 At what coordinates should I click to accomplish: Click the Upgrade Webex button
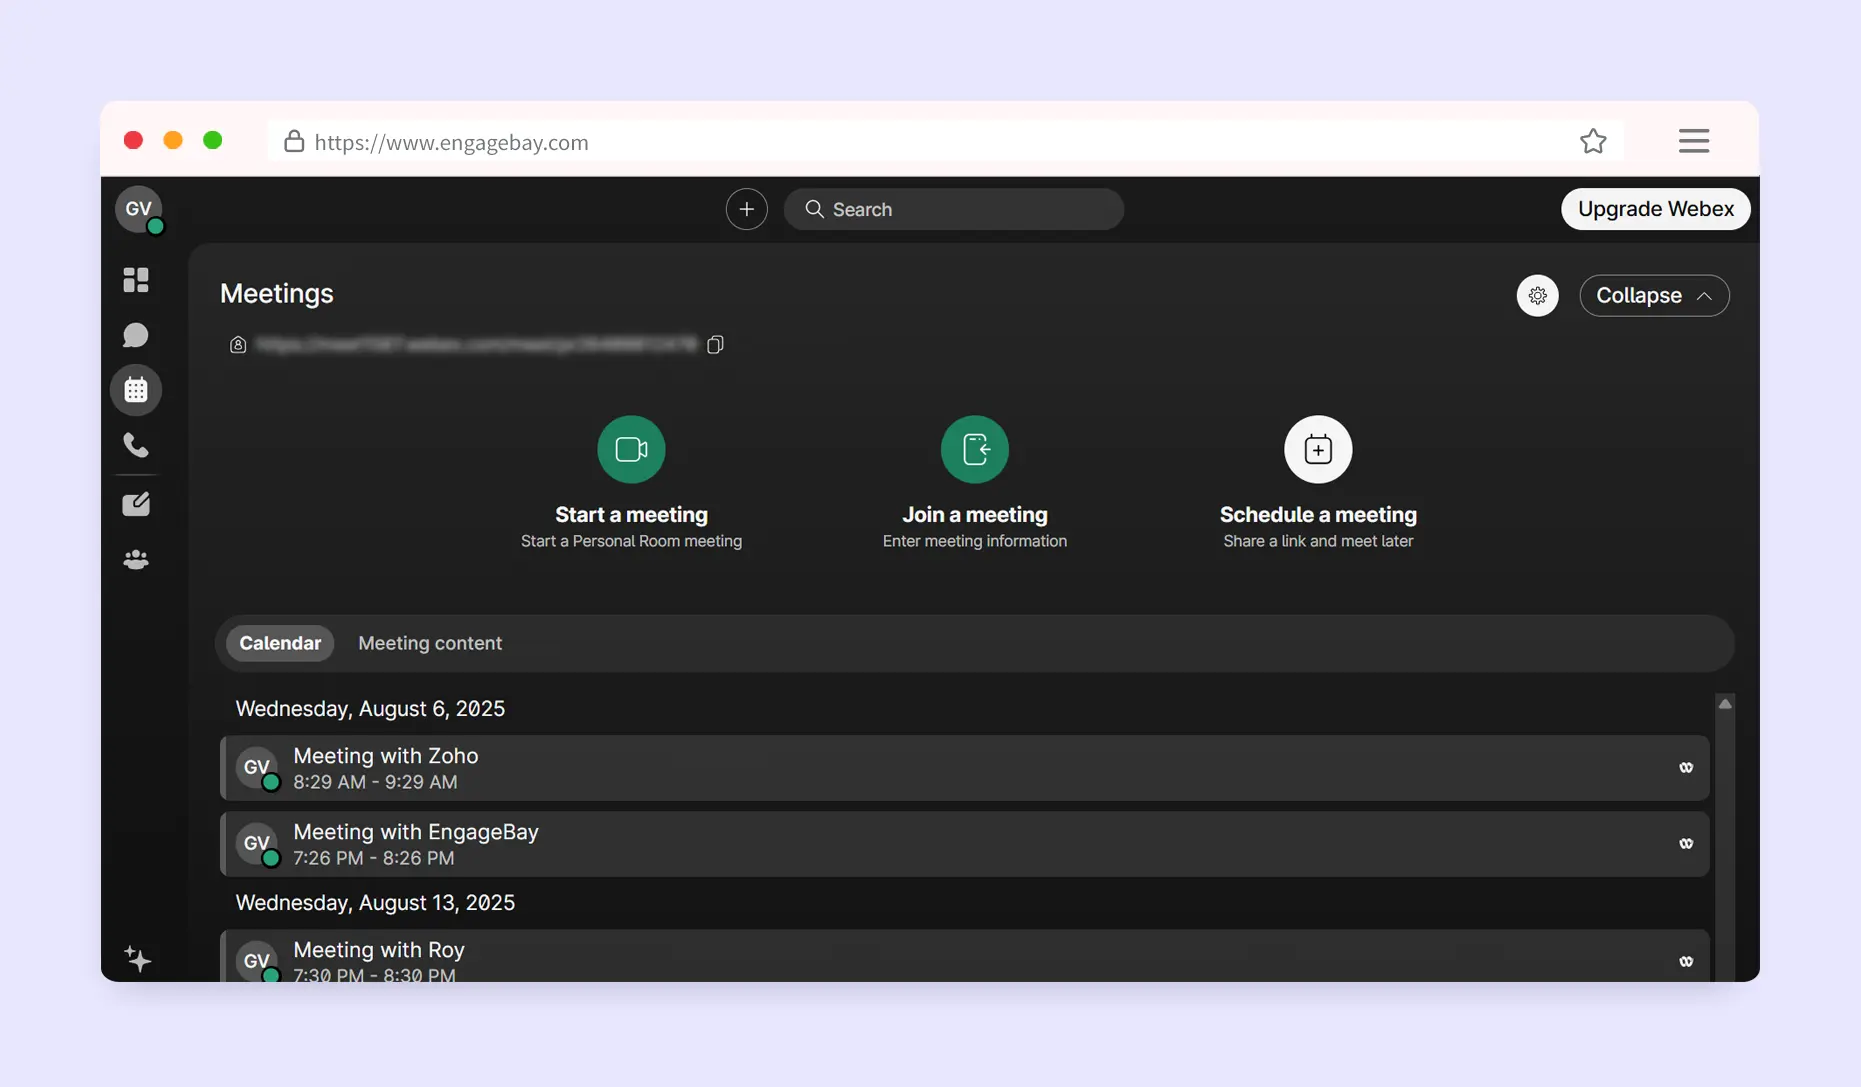click(1655, 209)
